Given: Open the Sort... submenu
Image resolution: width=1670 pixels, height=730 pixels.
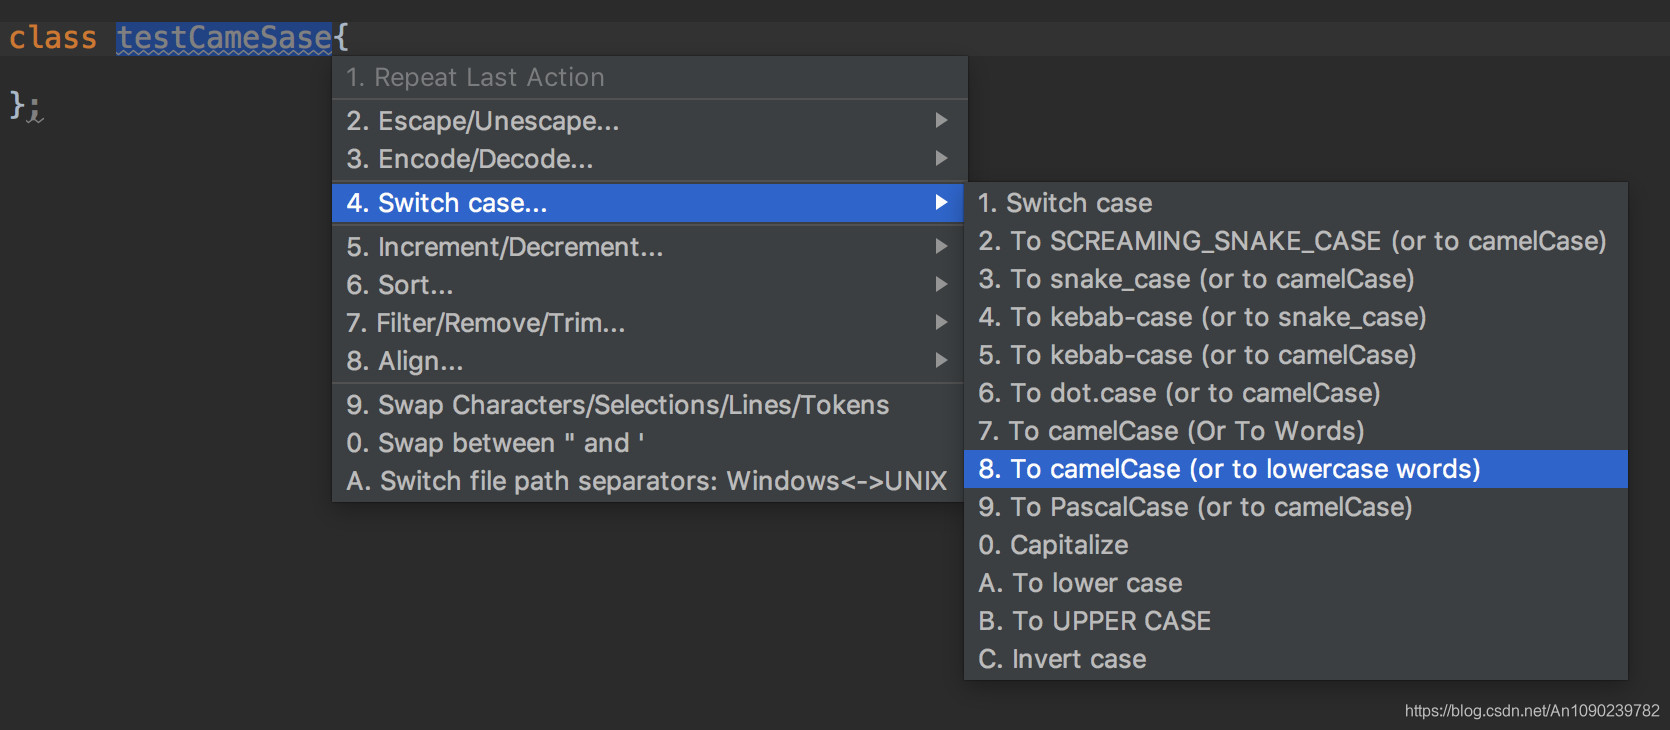Looking at the screenshot, I should pos(647,285).
